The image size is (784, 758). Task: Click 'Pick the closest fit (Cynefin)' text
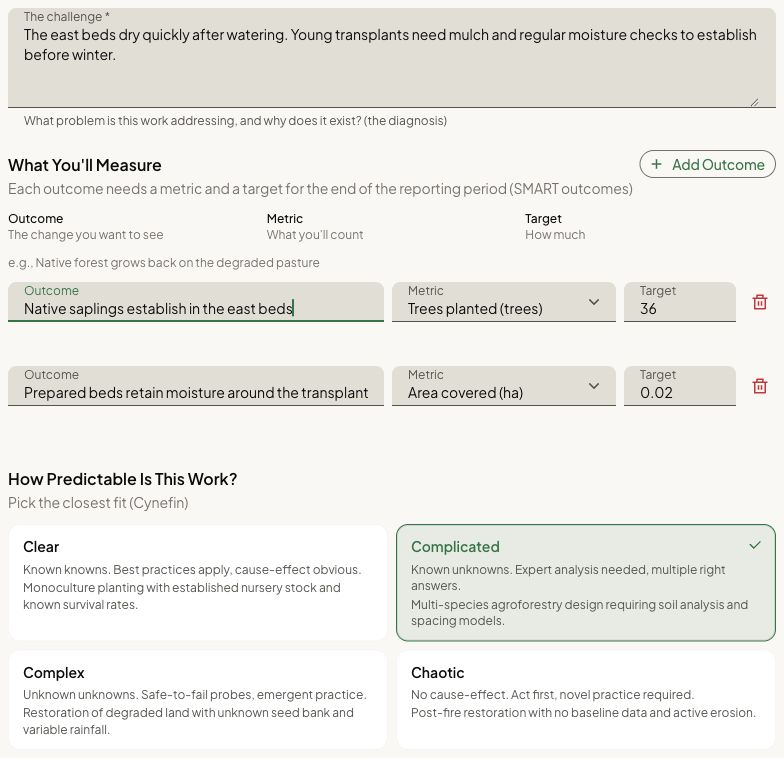click(98, 502)
